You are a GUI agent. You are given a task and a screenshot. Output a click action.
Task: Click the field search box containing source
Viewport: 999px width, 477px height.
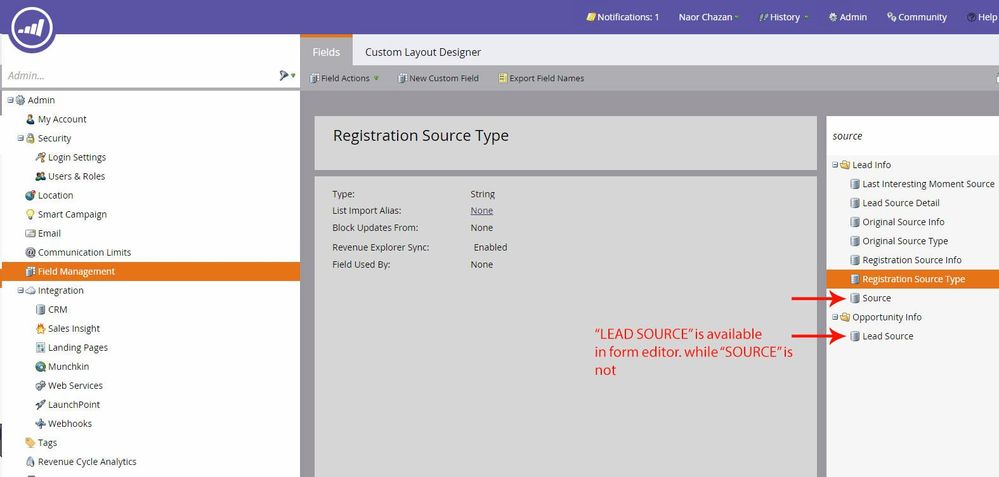click(x=910, y=136)
